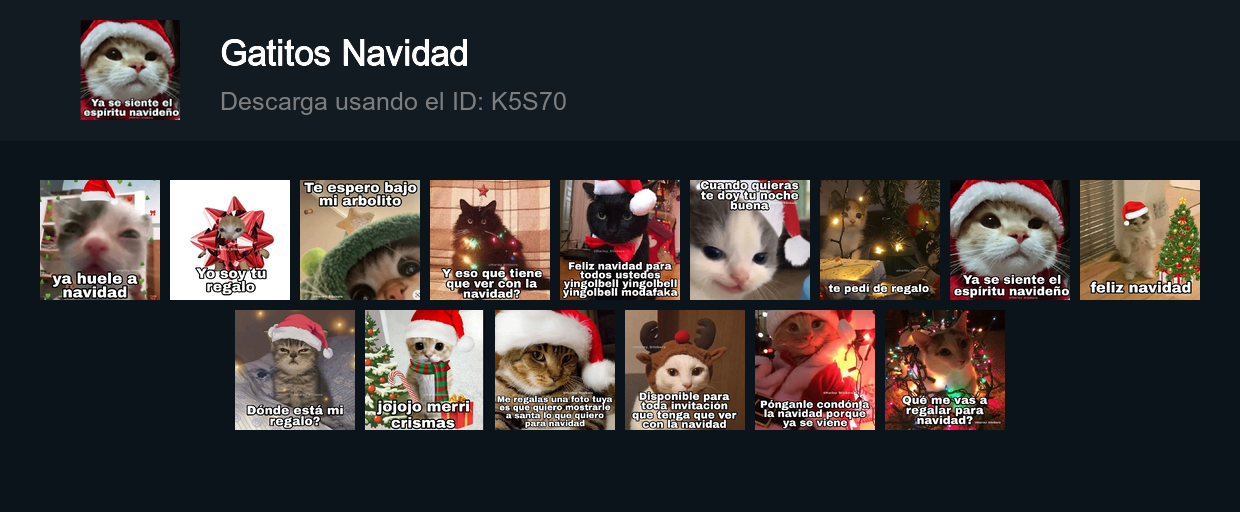Click 'Cuando quieras te doy tu nochebuena' sticker
The image size is (1240, 512).
pos(750,240)
